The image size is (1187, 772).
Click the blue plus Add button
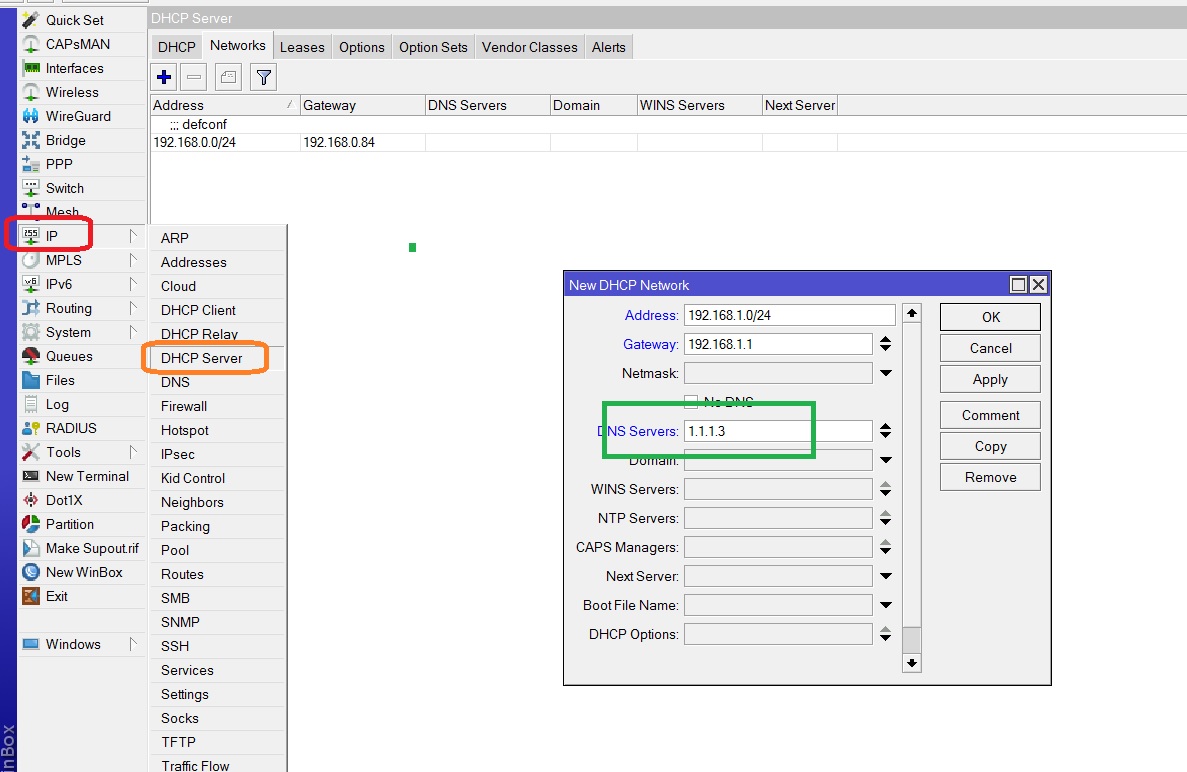click(165, 77)
